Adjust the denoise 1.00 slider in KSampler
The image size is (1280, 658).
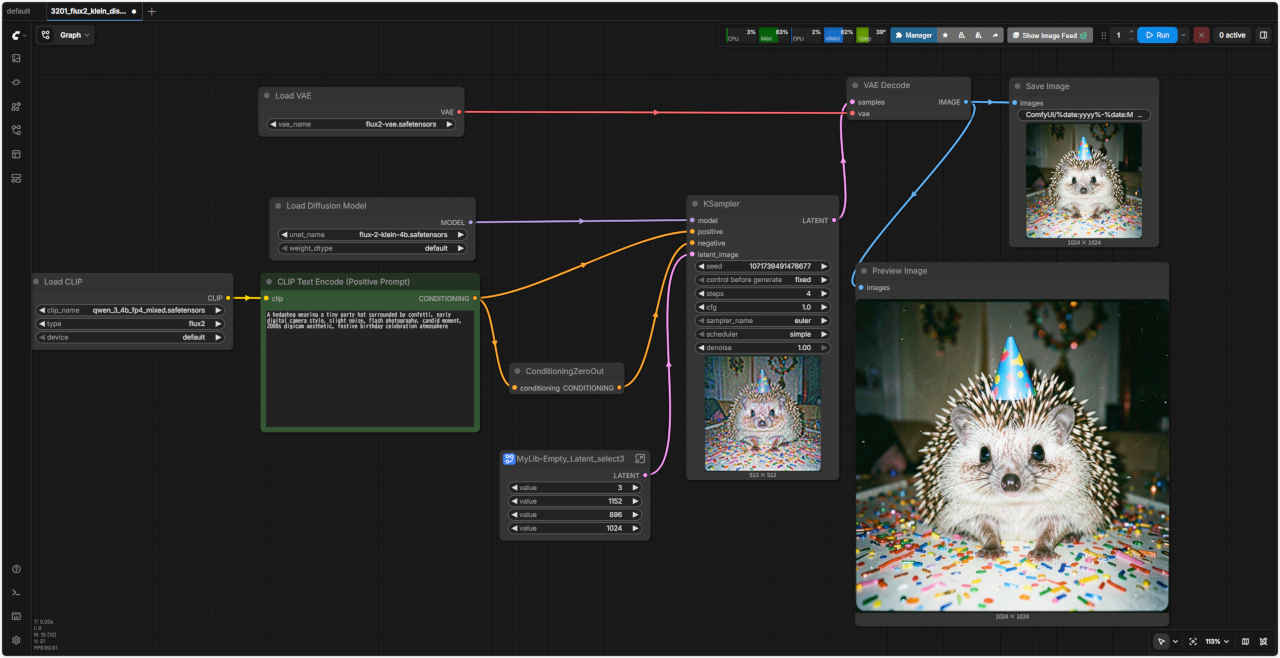pyautogui.click(x=763, y=348)
